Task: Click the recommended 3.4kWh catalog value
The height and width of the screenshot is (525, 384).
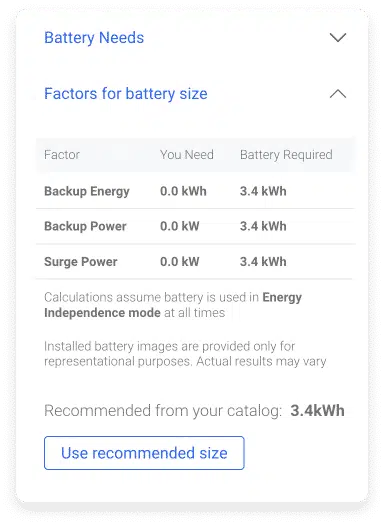Action: point(317,410)
